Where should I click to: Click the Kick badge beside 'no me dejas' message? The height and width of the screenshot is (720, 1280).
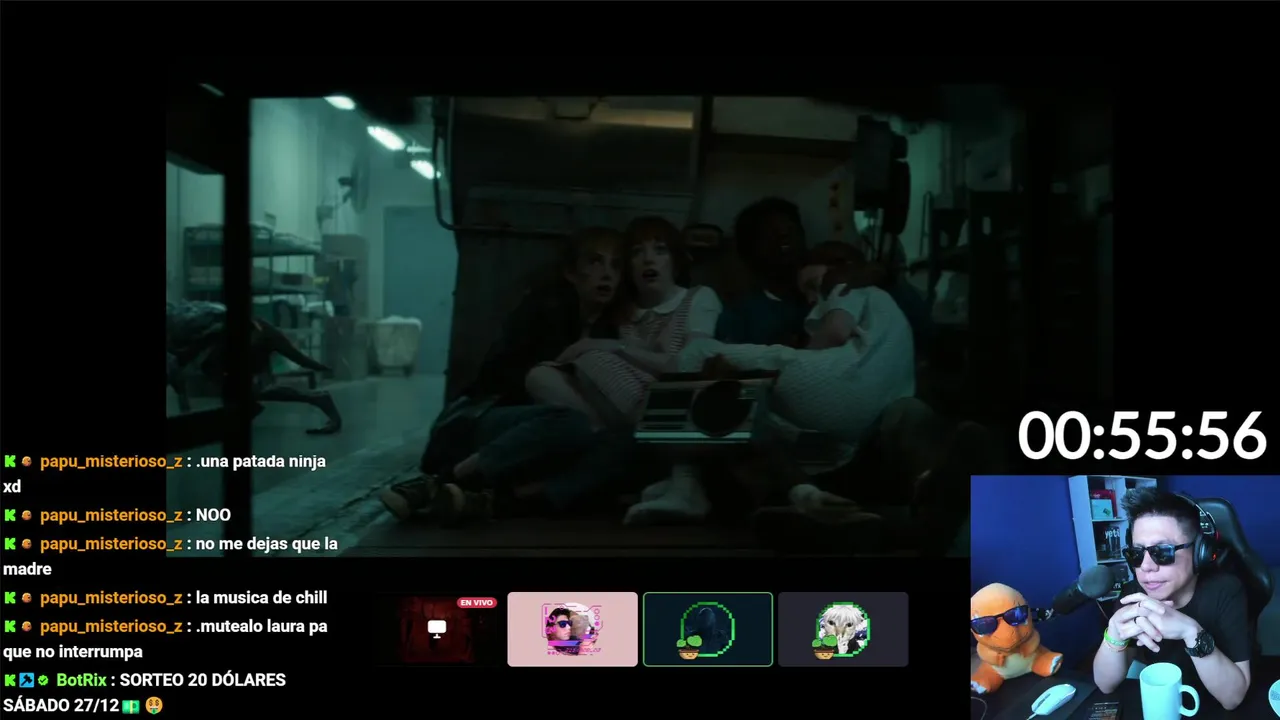coord(10,544)
